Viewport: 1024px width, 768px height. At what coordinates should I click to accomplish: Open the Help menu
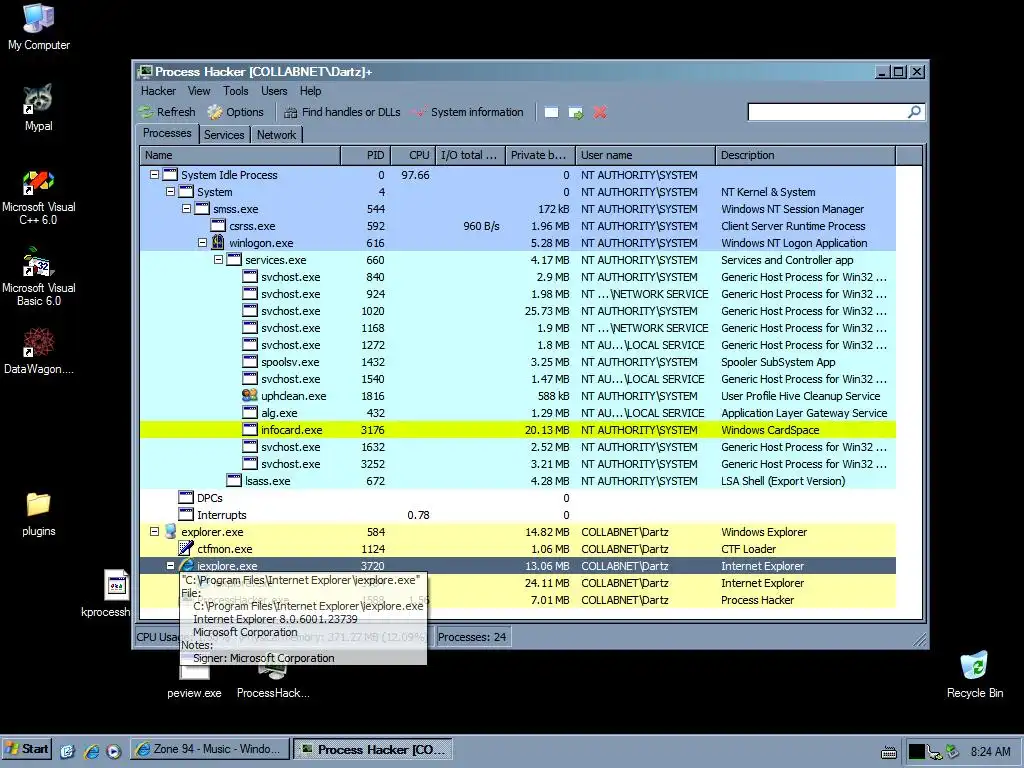tap(310, 91)
